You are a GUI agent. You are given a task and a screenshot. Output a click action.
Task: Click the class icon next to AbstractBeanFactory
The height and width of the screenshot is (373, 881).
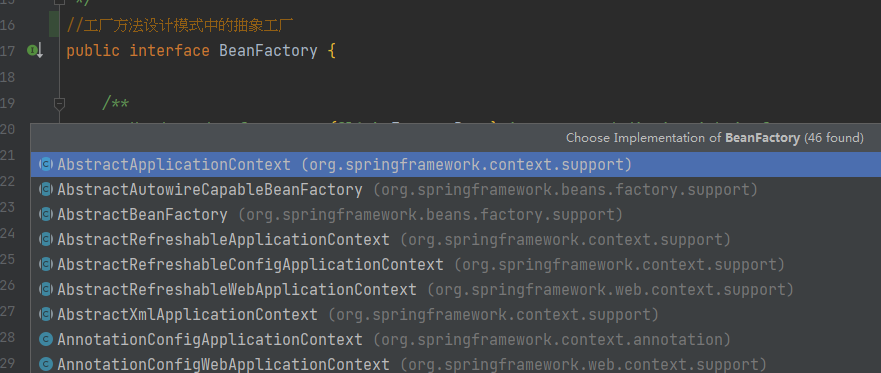pos(46,215)
